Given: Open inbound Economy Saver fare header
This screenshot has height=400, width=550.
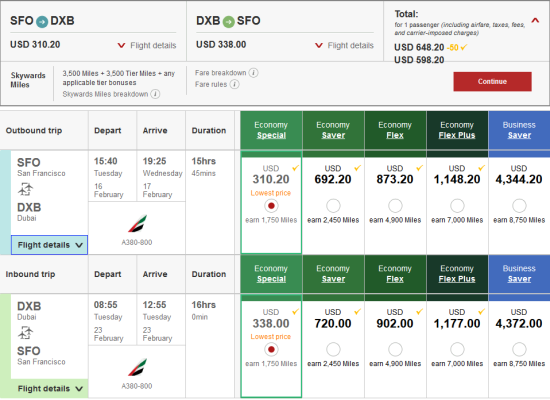Looking at the screenshot, I should (x=333, y=274).
